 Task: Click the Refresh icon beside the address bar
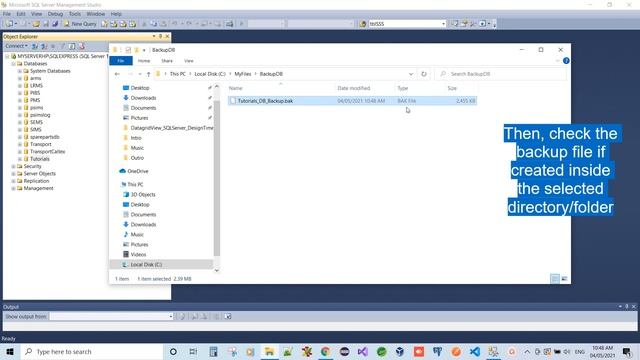point(424,74)
